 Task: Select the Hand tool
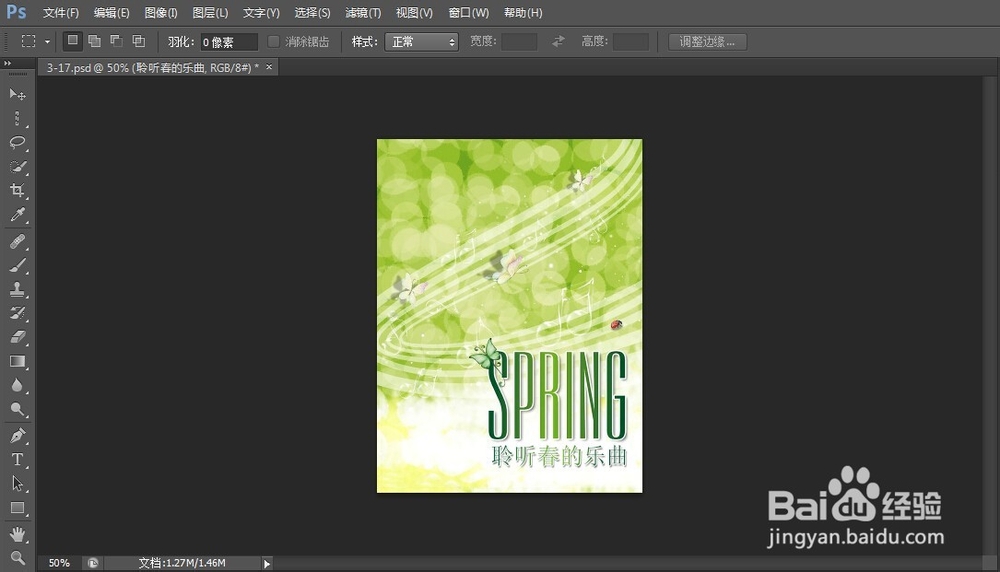[x=17, y=534]
